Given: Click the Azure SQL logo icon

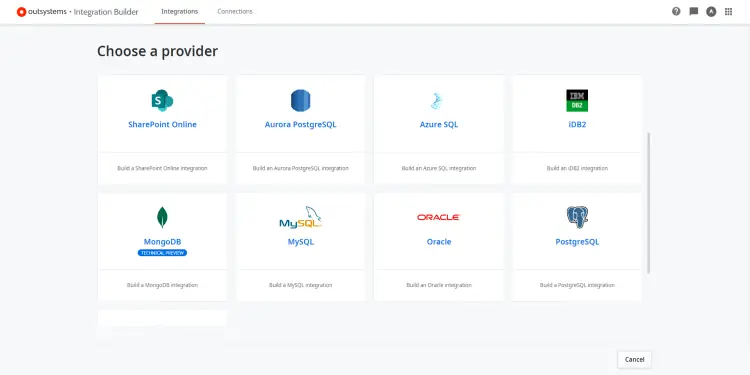Looking at the screenshot, I should [x=437, y=101].
